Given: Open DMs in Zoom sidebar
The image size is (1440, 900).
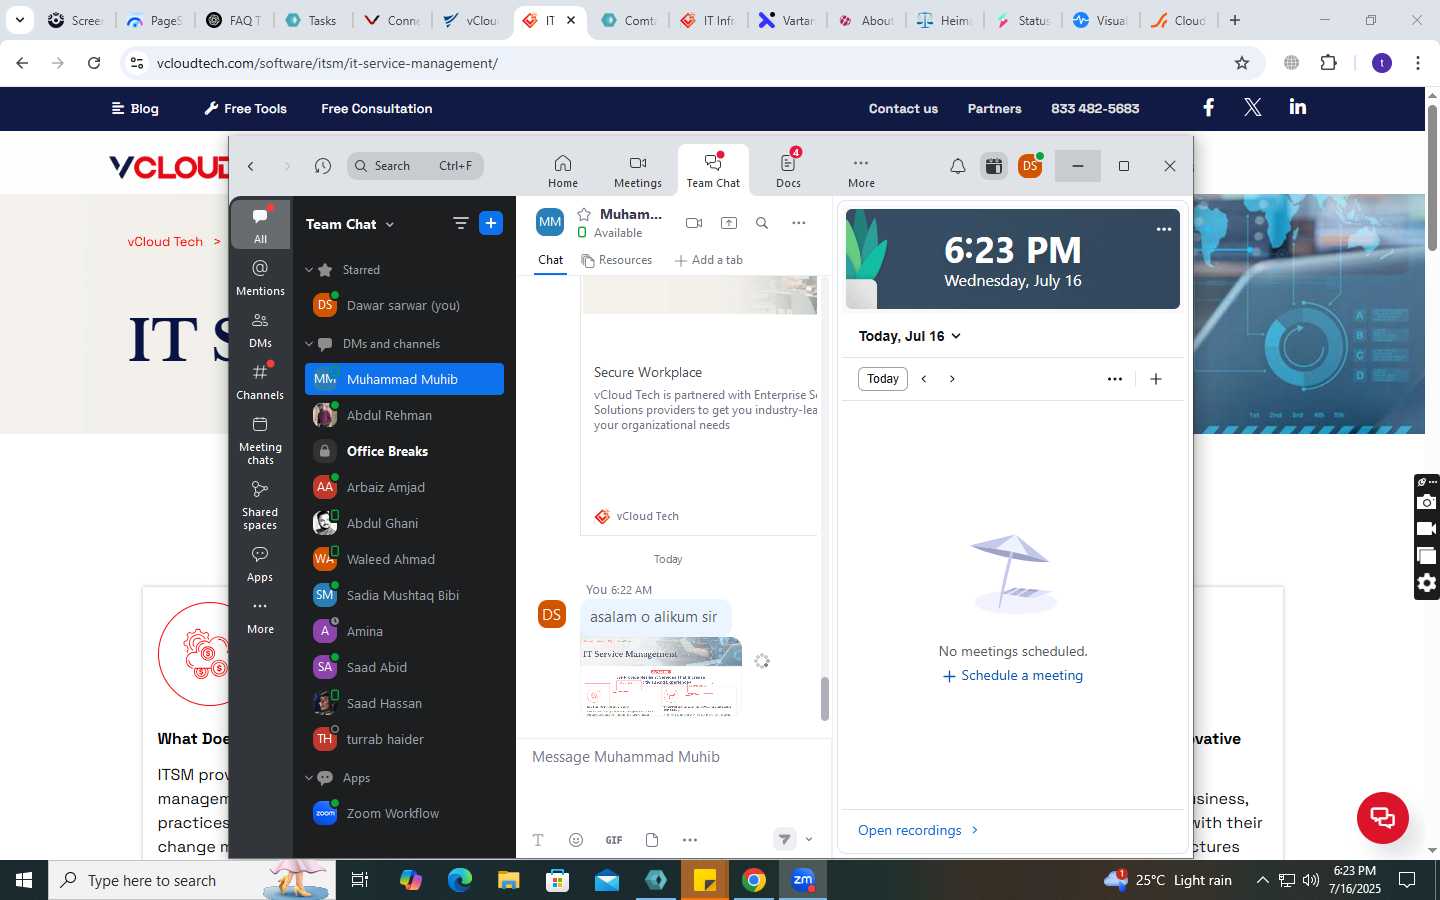Looking at the screenshot, I should coord(260,330).
